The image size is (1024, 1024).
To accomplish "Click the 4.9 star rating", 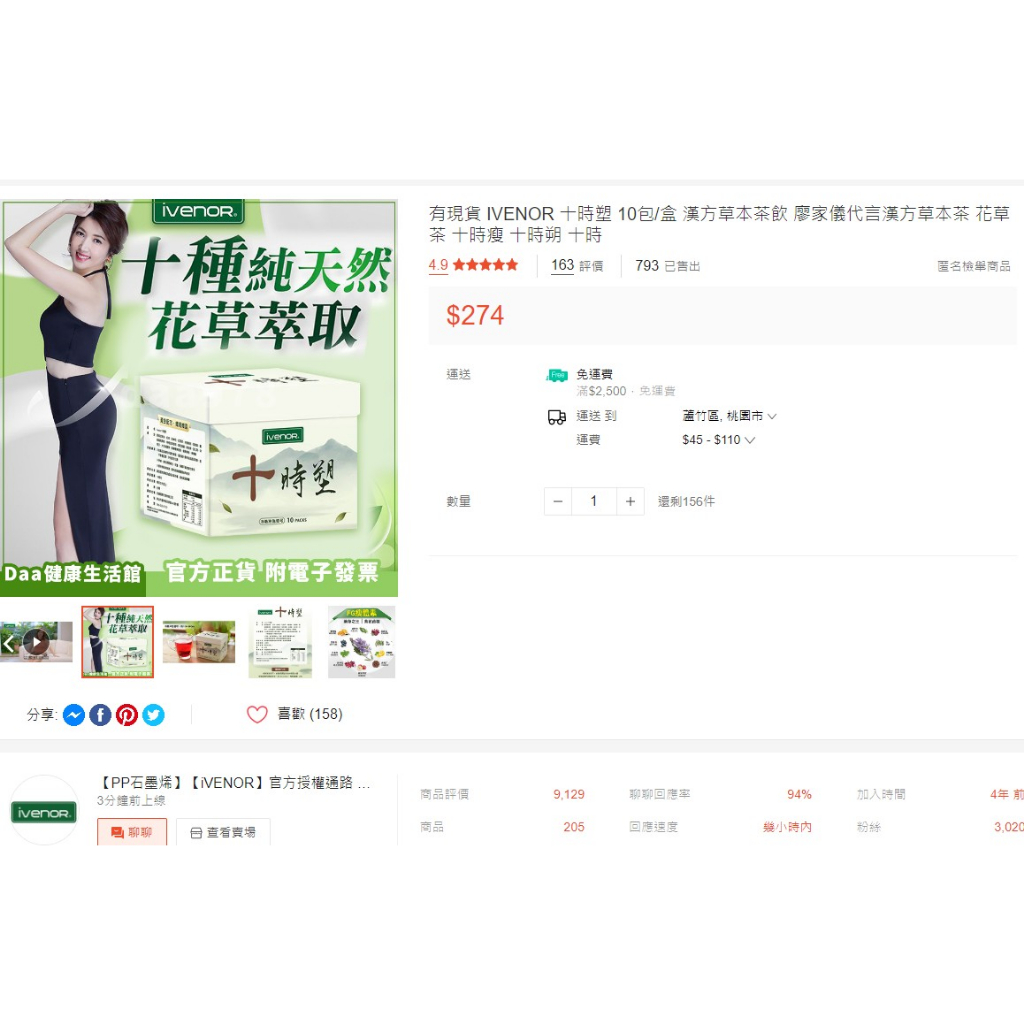I will point(473,265).
